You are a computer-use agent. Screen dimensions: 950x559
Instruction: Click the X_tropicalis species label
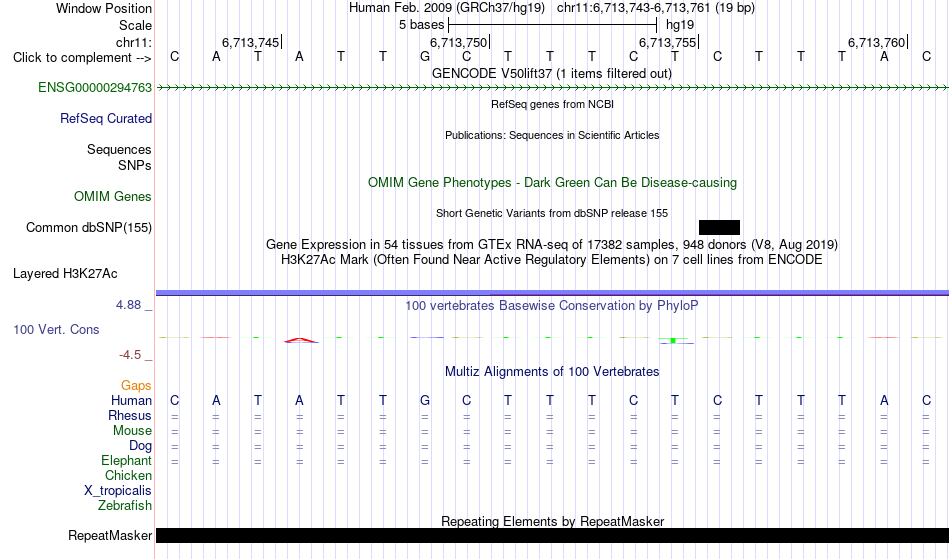[x=118, y=491]
